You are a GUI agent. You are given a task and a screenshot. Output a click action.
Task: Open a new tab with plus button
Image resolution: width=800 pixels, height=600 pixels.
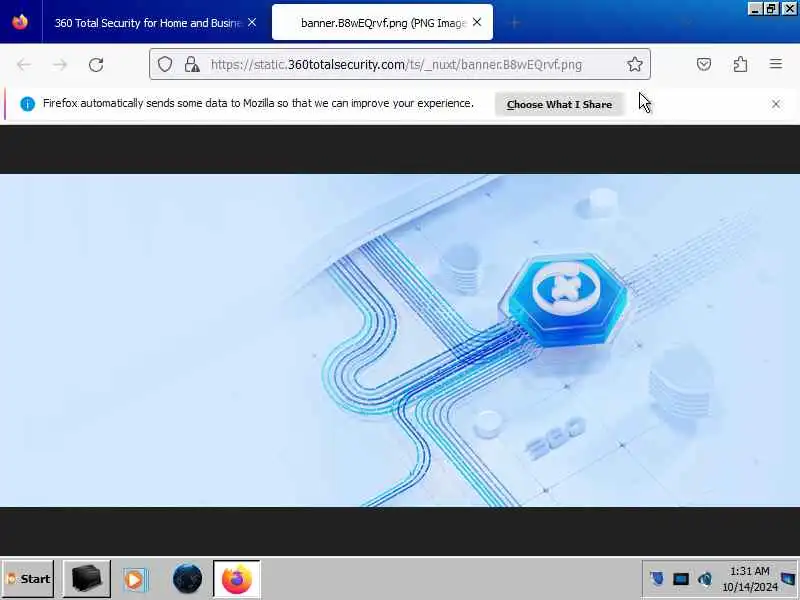[x=515, y=22]
